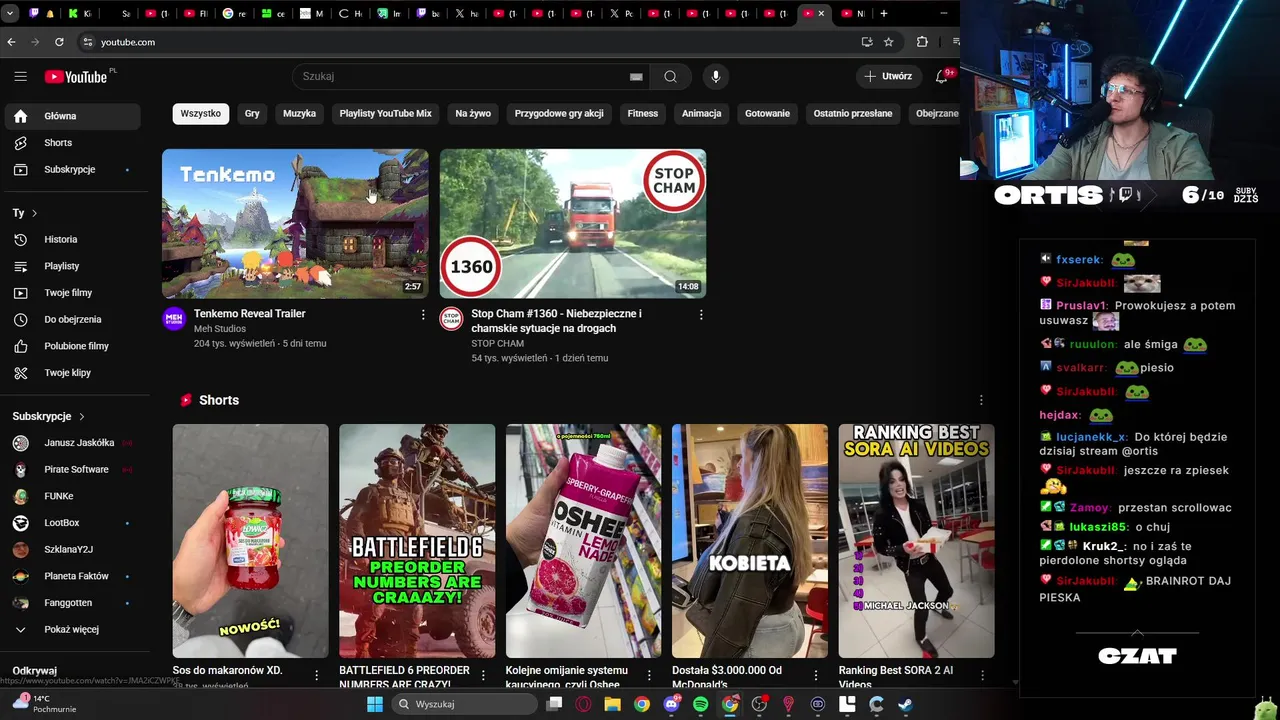Open Janusz Jaskółka channel subscription
This screenshot has width=1280, height=720.
pos(70,442)
